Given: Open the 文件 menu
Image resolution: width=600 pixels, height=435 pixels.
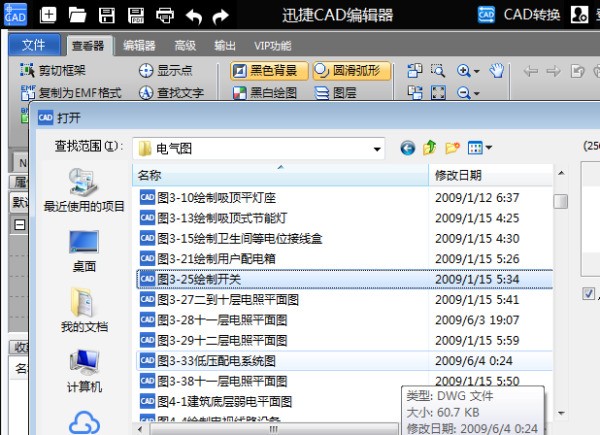Looking at the screenshot, I should (x=34, y=45).
